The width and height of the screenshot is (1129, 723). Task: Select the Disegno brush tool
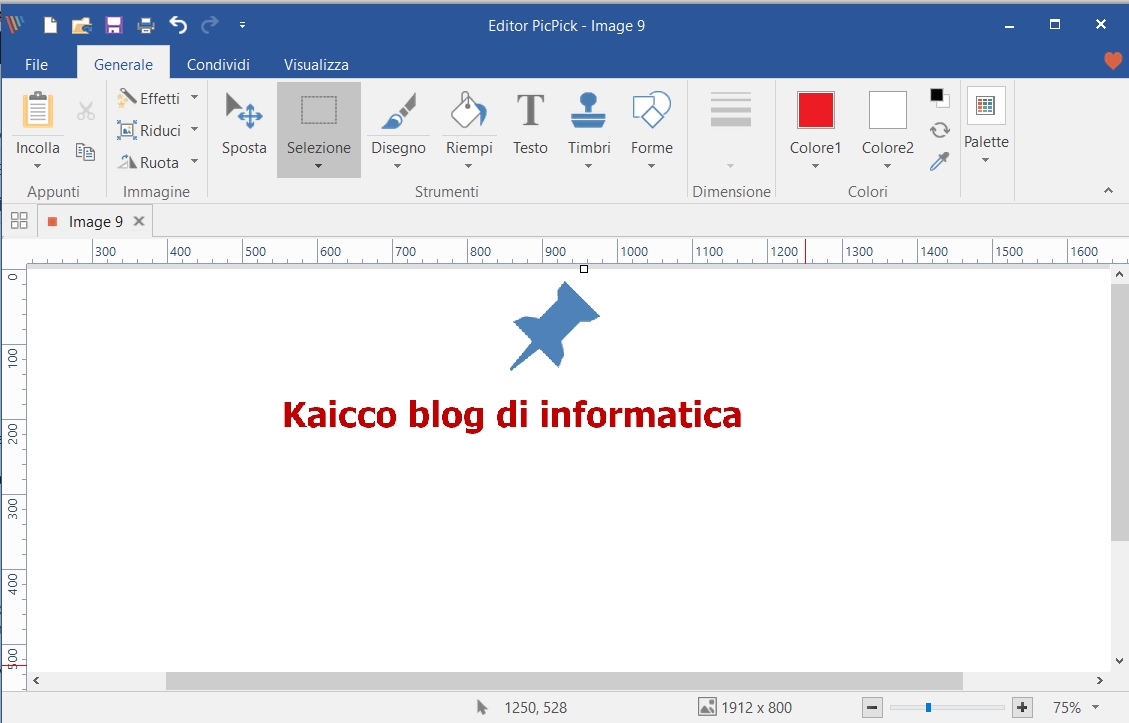coord(398,120)
